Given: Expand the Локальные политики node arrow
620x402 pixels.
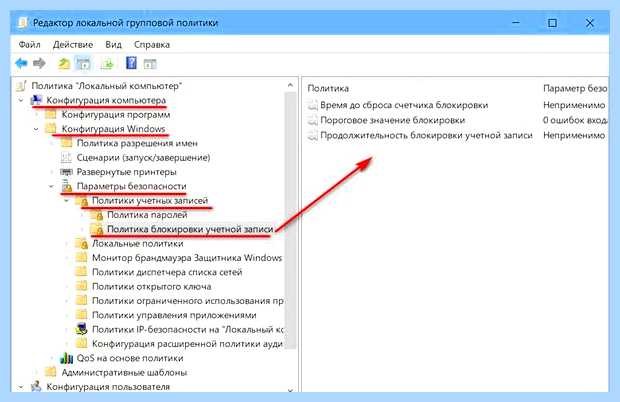Looking at the screenshot, I should pyautogui.click(x=66, y=243).
